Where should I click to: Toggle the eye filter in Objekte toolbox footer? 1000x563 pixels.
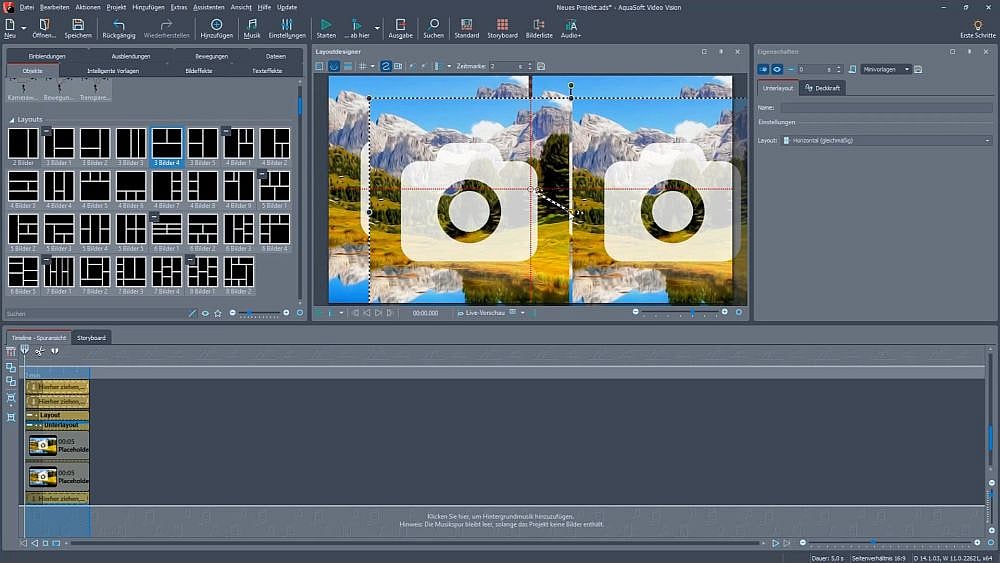point(205,313)
